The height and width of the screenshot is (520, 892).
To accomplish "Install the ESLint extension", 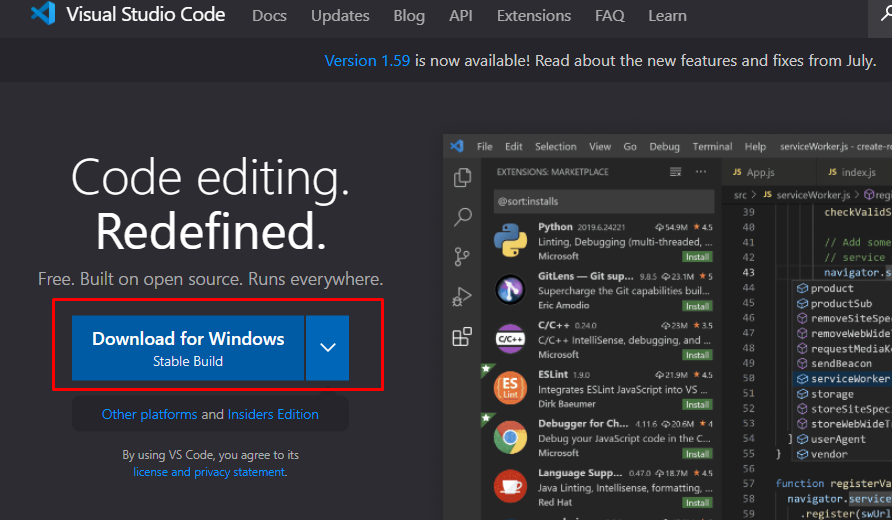I will [697, 405].
